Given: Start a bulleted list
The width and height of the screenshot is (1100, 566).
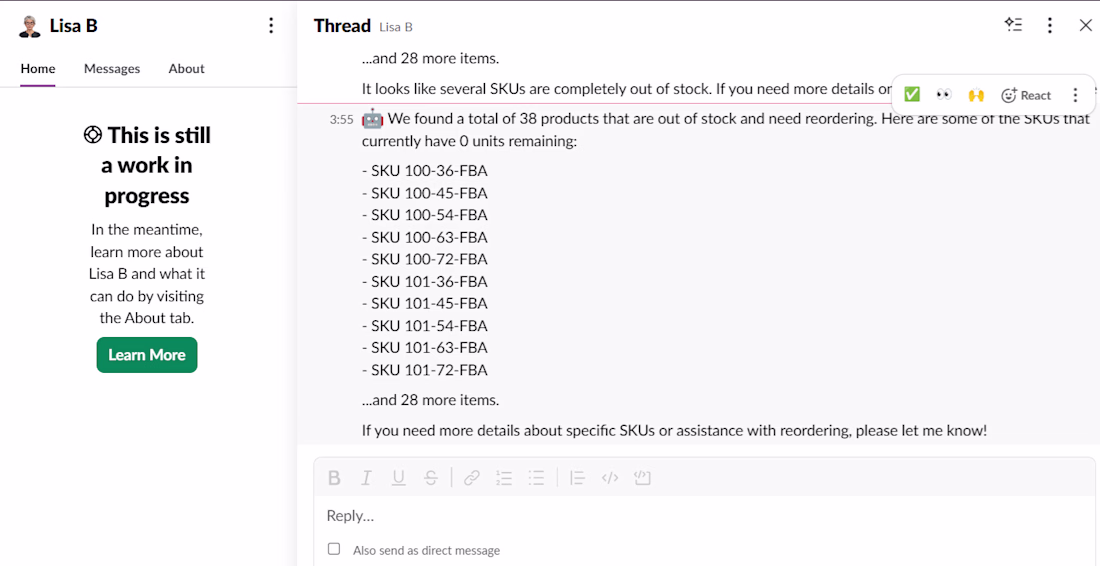Looking at the screenshot, I should pos(536,478).
